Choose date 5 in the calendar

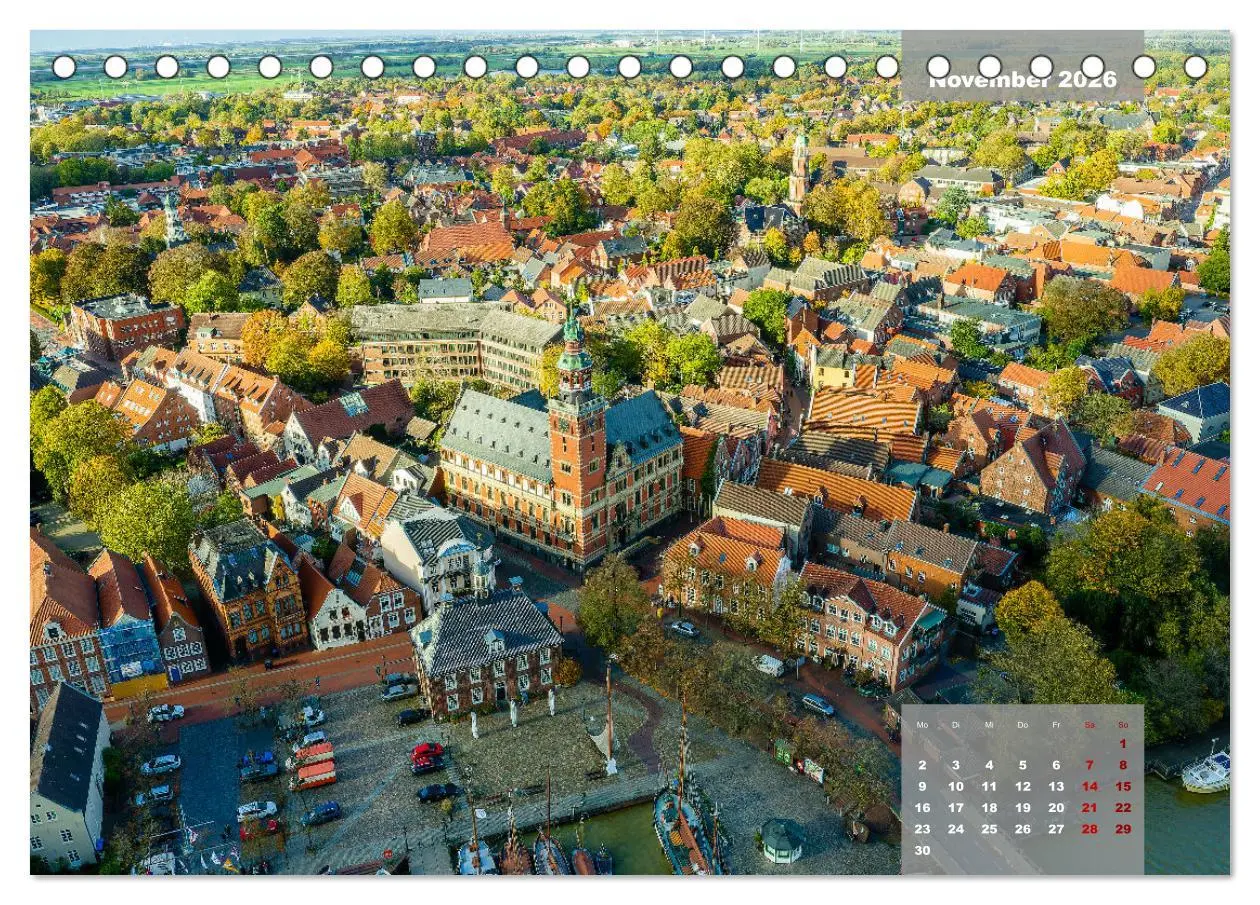[1022, 765]
